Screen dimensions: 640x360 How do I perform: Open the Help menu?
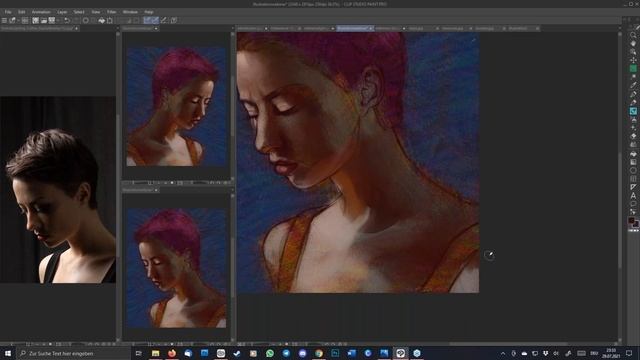tap(149, 12)
